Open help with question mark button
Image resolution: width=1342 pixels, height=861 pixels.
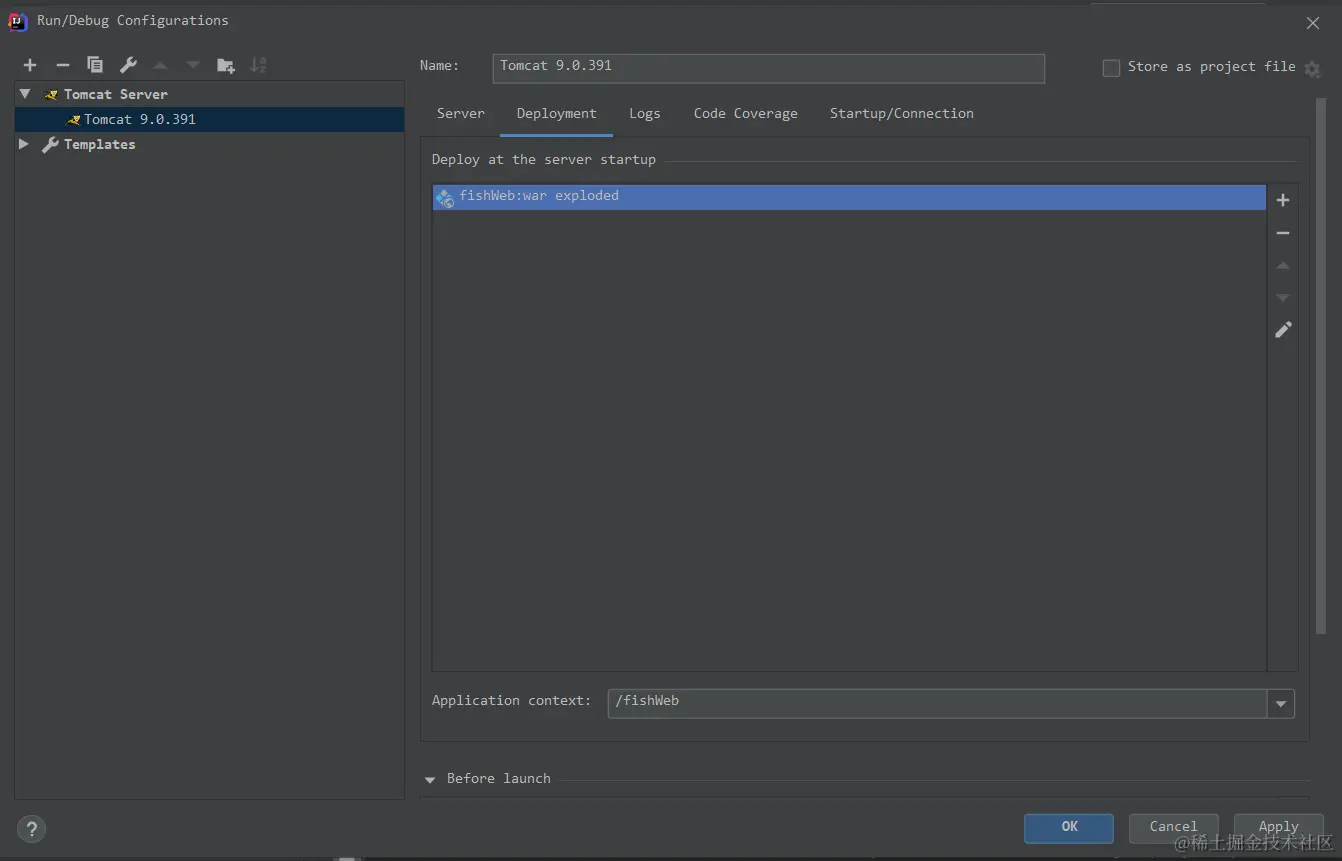click(31, 829)
